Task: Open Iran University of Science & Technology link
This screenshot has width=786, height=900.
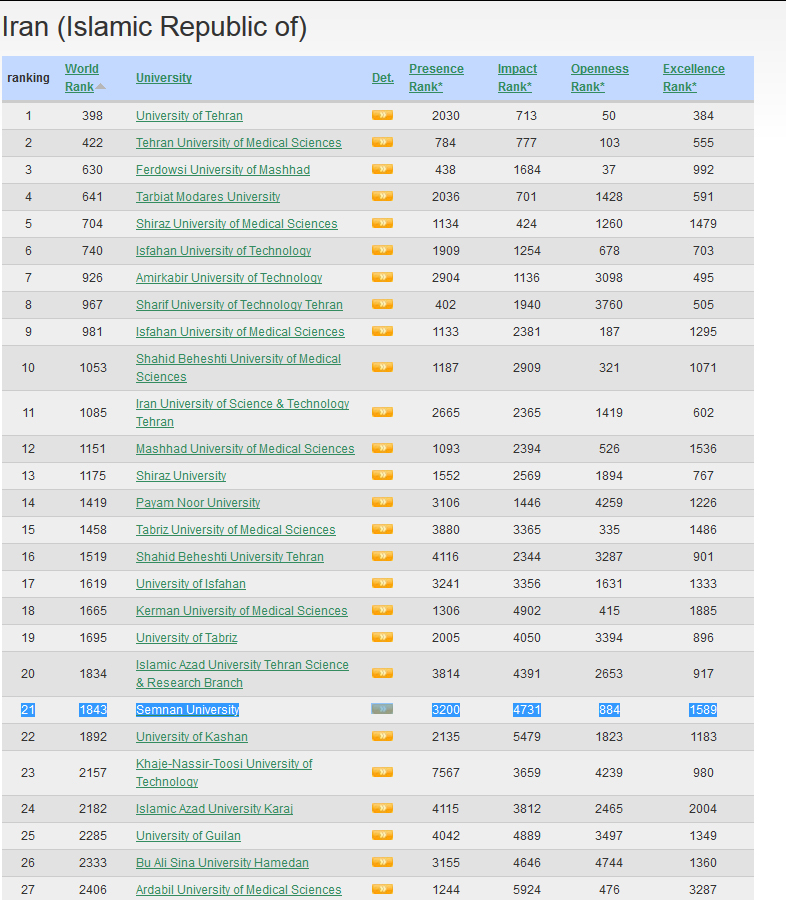Action: pyautogui.click(x=242, y=412)
